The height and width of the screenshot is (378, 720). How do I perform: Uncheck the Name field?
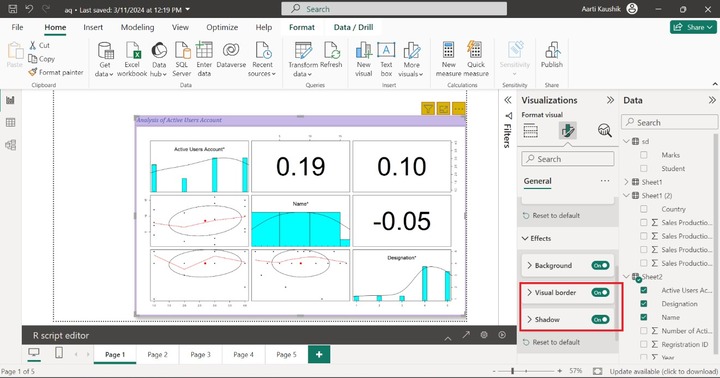(x=644, y=317)
